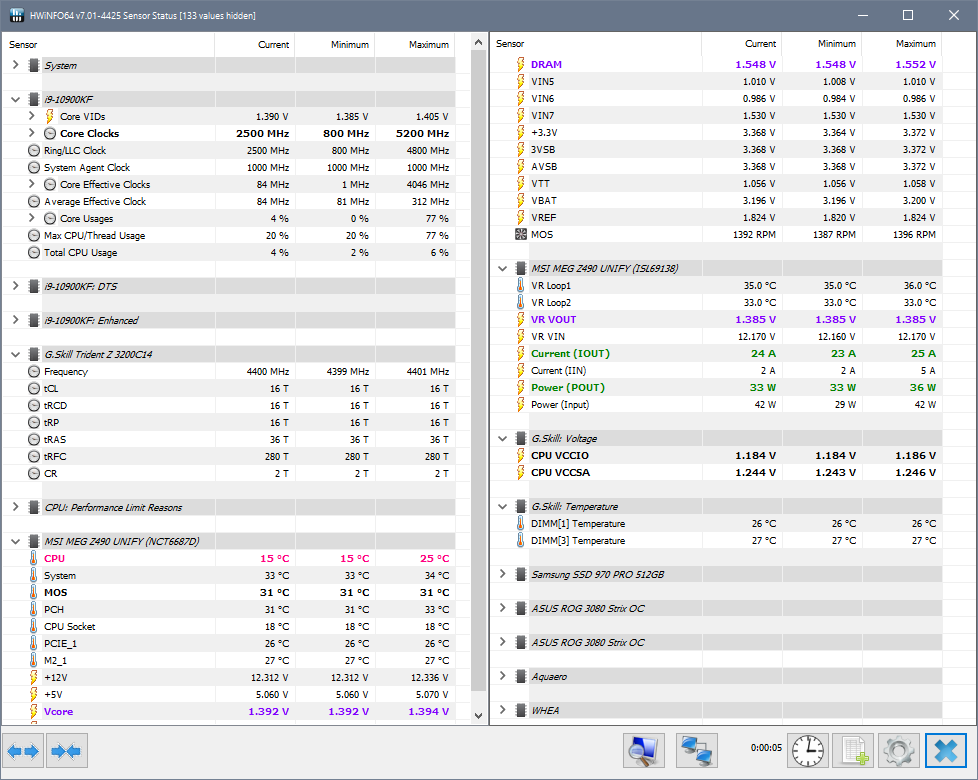The image size is (978, 780).
Task: Click the clock icon beside Total CPU Usage
Action: click(34, 253)
